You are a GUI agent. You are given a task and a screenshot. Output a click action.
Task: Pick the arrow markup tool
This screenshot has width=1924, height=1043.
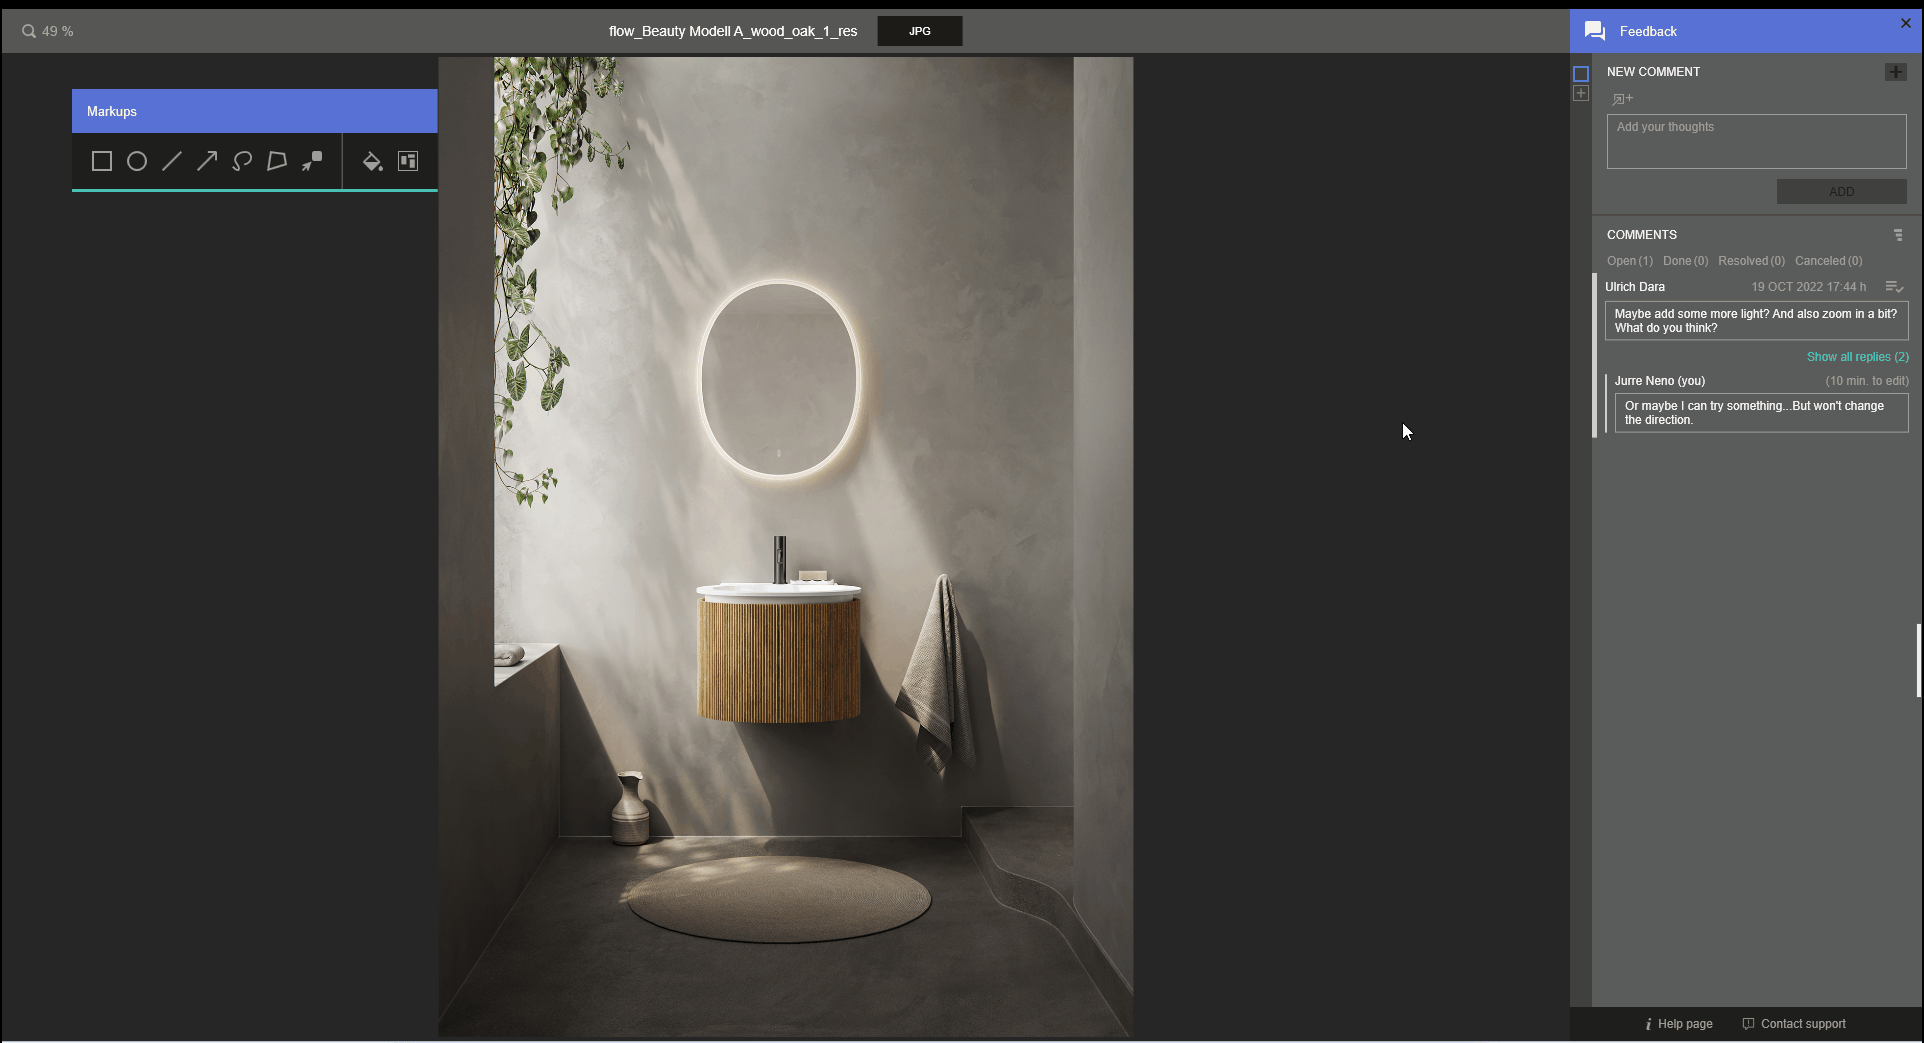[x=207, y=161]
